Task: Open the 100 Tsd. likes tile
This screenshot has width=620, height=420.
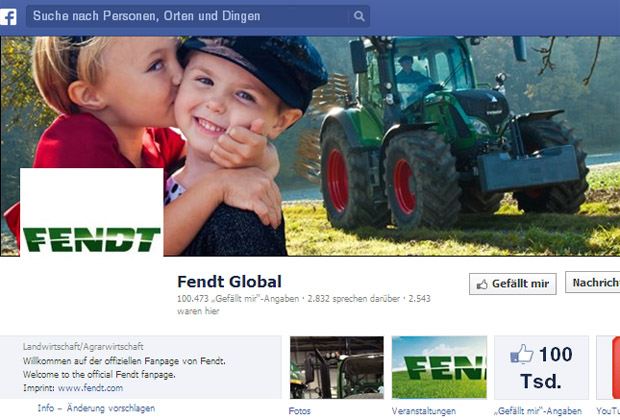Action: click(541, 367)
